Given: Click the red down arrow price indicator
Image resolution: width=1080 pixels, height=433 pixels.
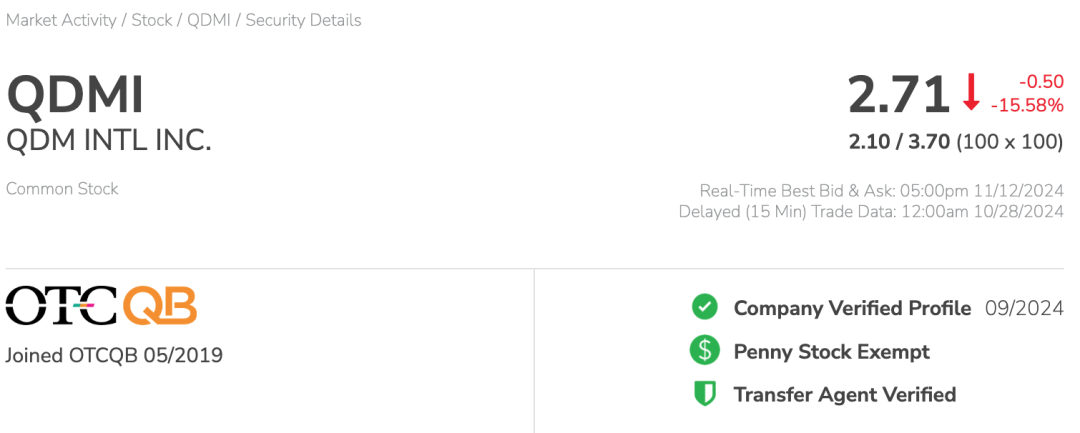Looking at the screenshot, I should [x=970, y=94].
